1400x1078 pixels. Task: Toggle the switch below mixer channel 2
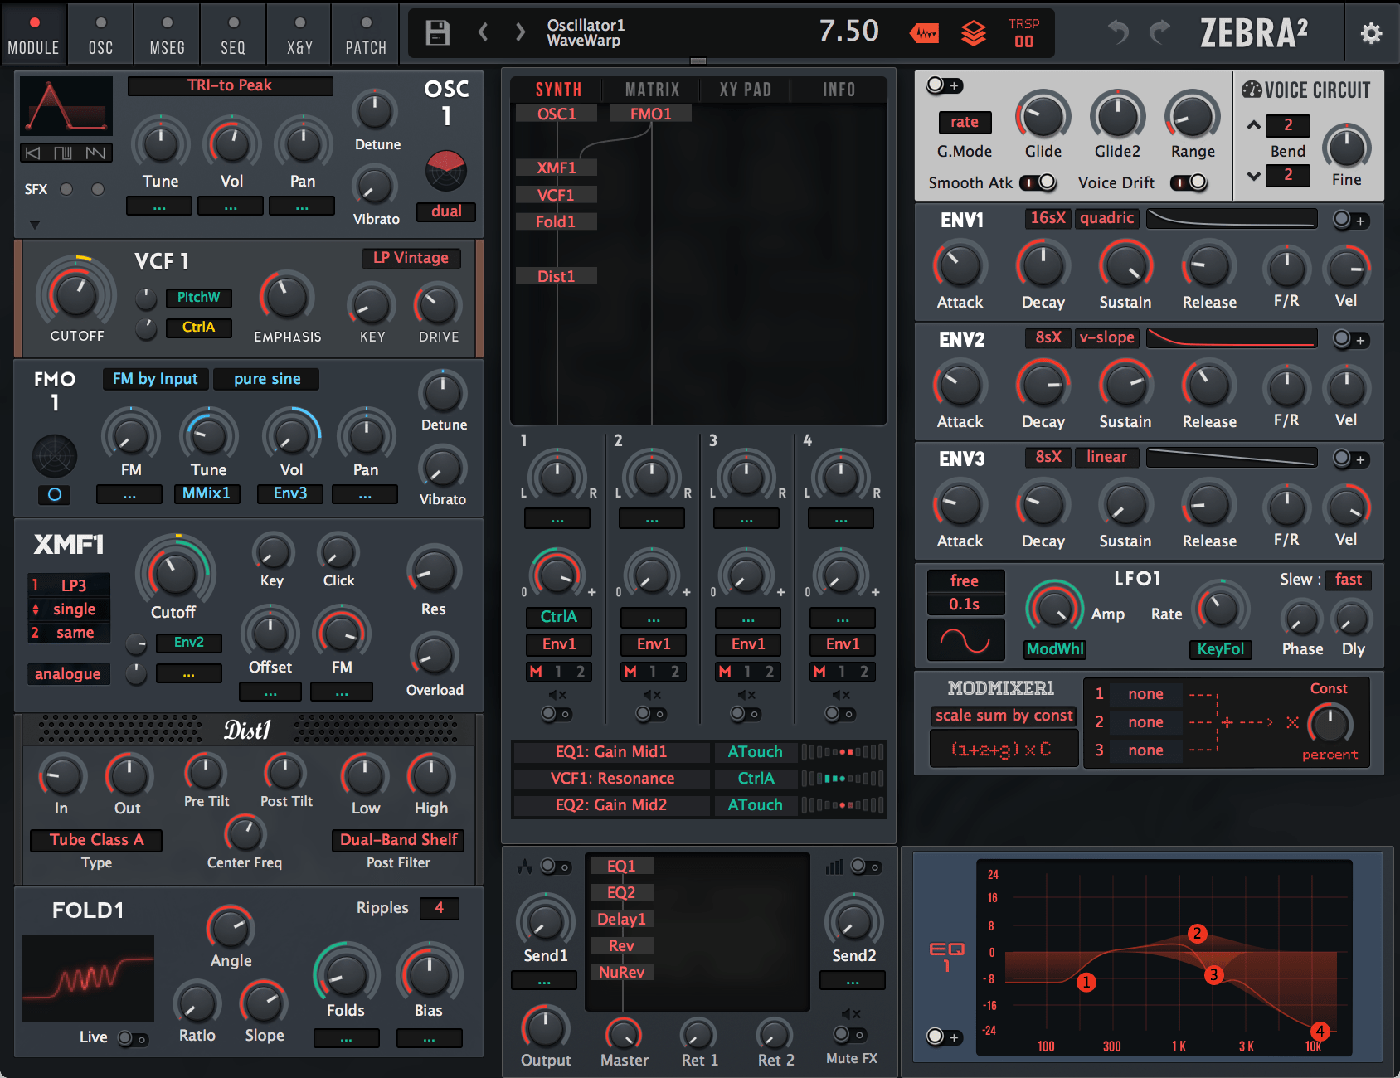pos(651,714)
